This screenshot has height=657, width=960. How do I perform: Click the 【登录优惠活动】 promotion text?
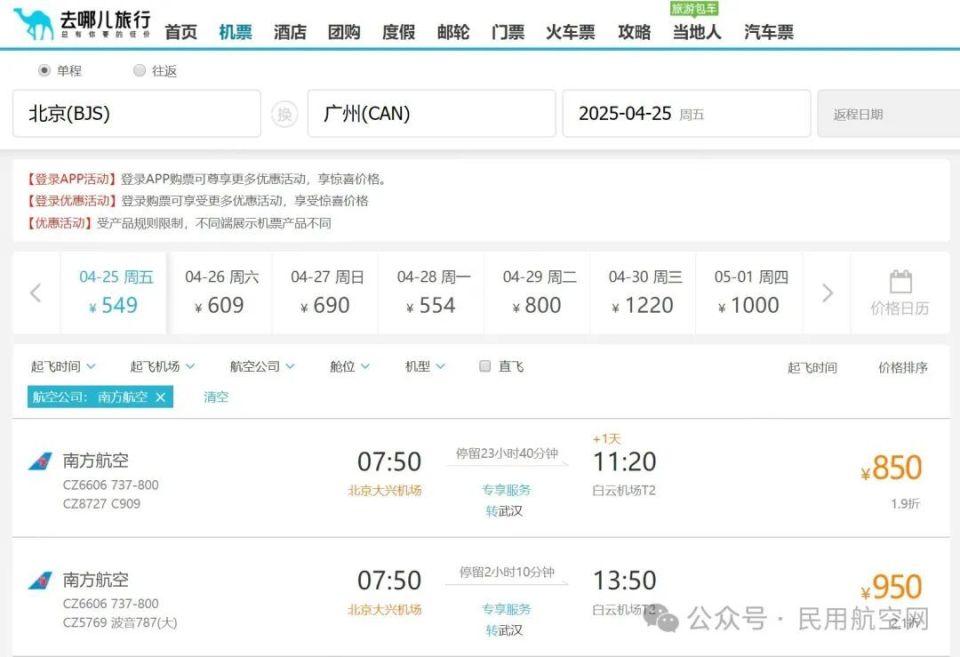coord(71,201)
